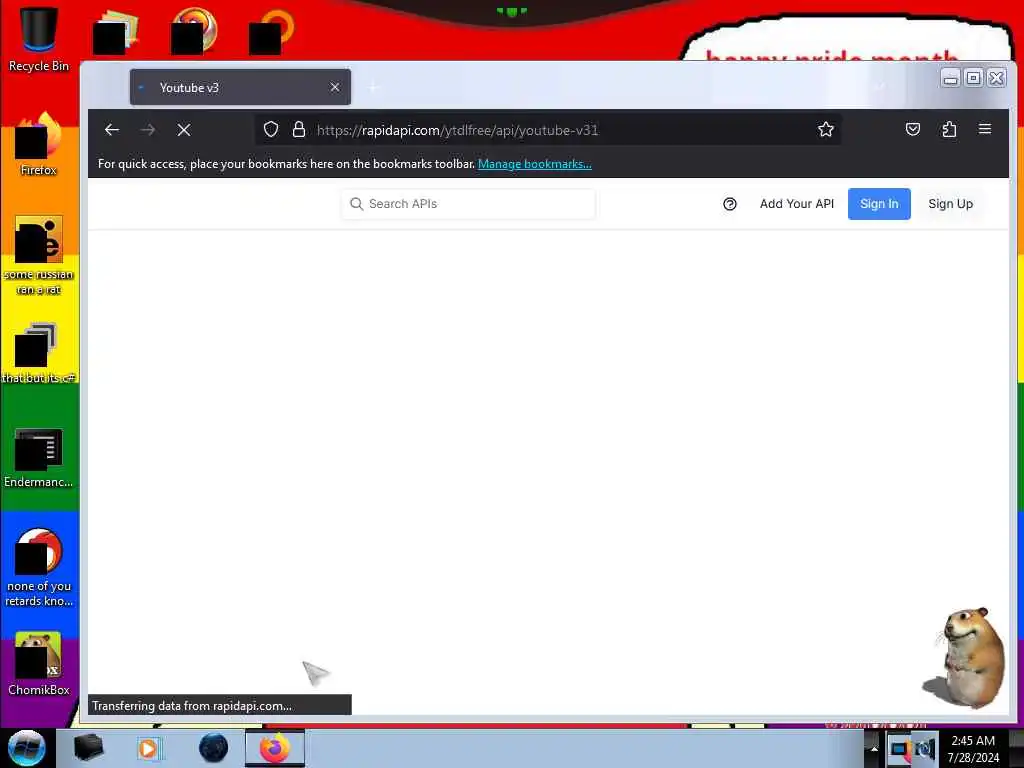Switch to Firefox in the taskbar
Viewport: 1024px width, 768px height.
(x=275, y=748)
